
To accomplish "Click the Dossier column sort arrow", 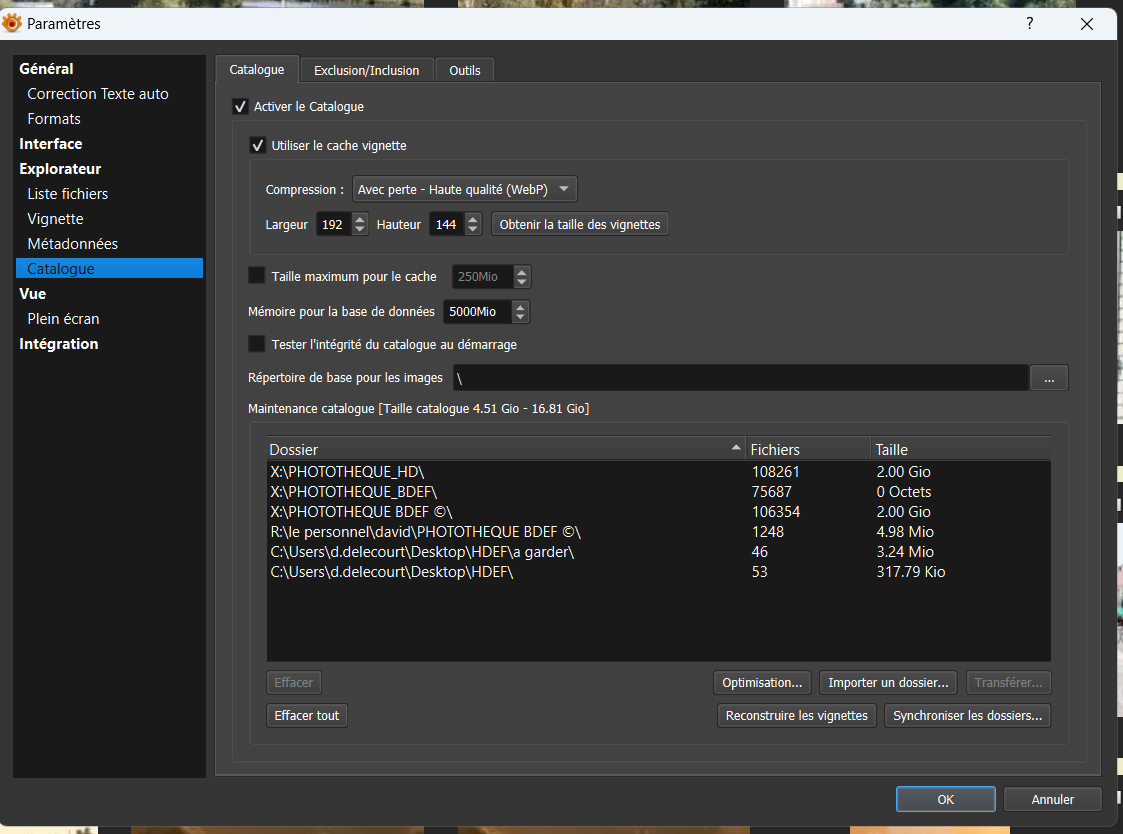I will click(x=737, y=448).
